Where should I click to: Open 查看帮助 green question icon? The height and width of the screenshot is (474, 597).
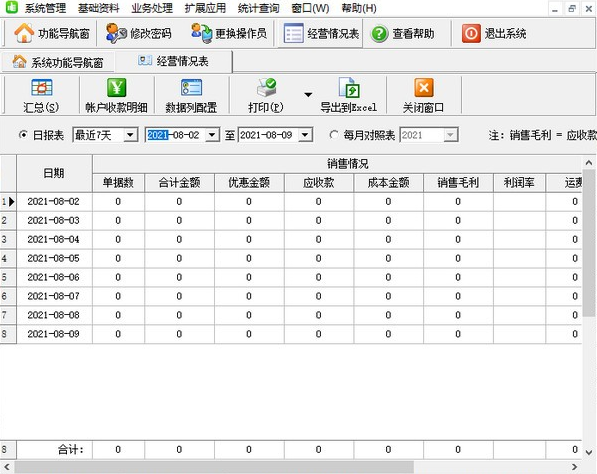point(379,34)
